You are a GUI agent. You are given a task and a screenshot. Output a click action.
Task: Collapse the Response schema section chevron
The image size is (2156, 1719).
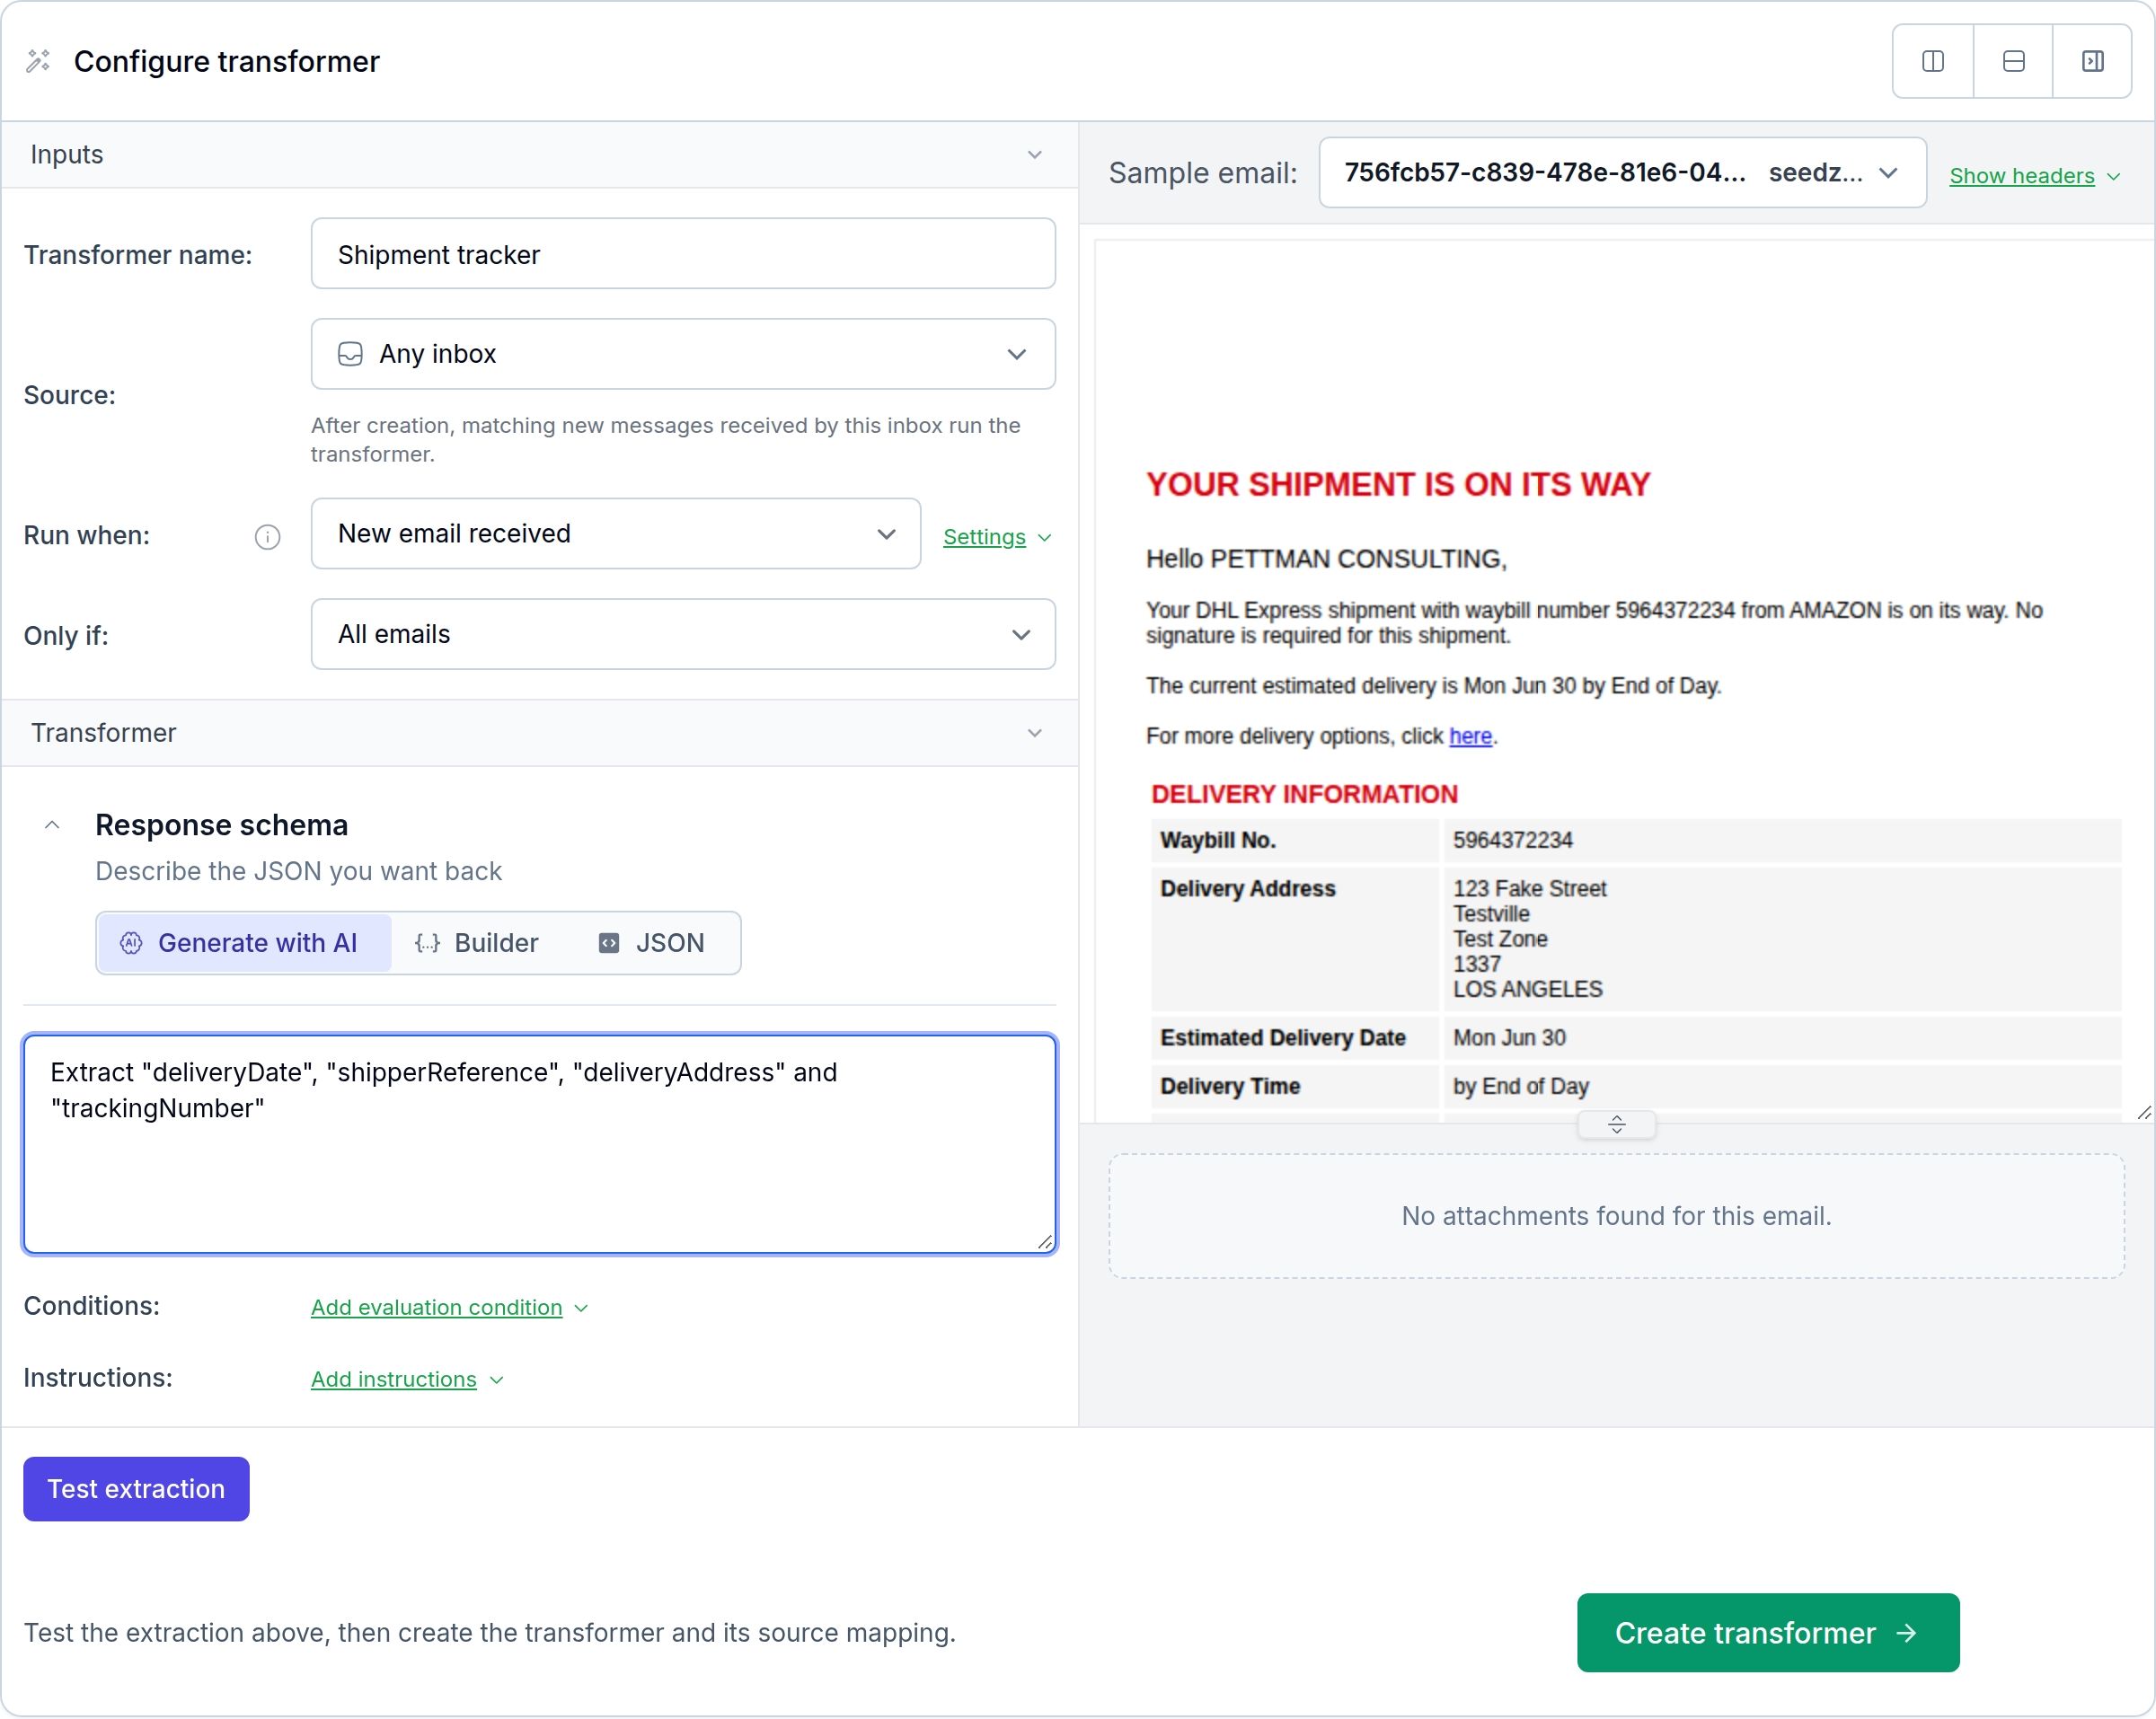53,825
